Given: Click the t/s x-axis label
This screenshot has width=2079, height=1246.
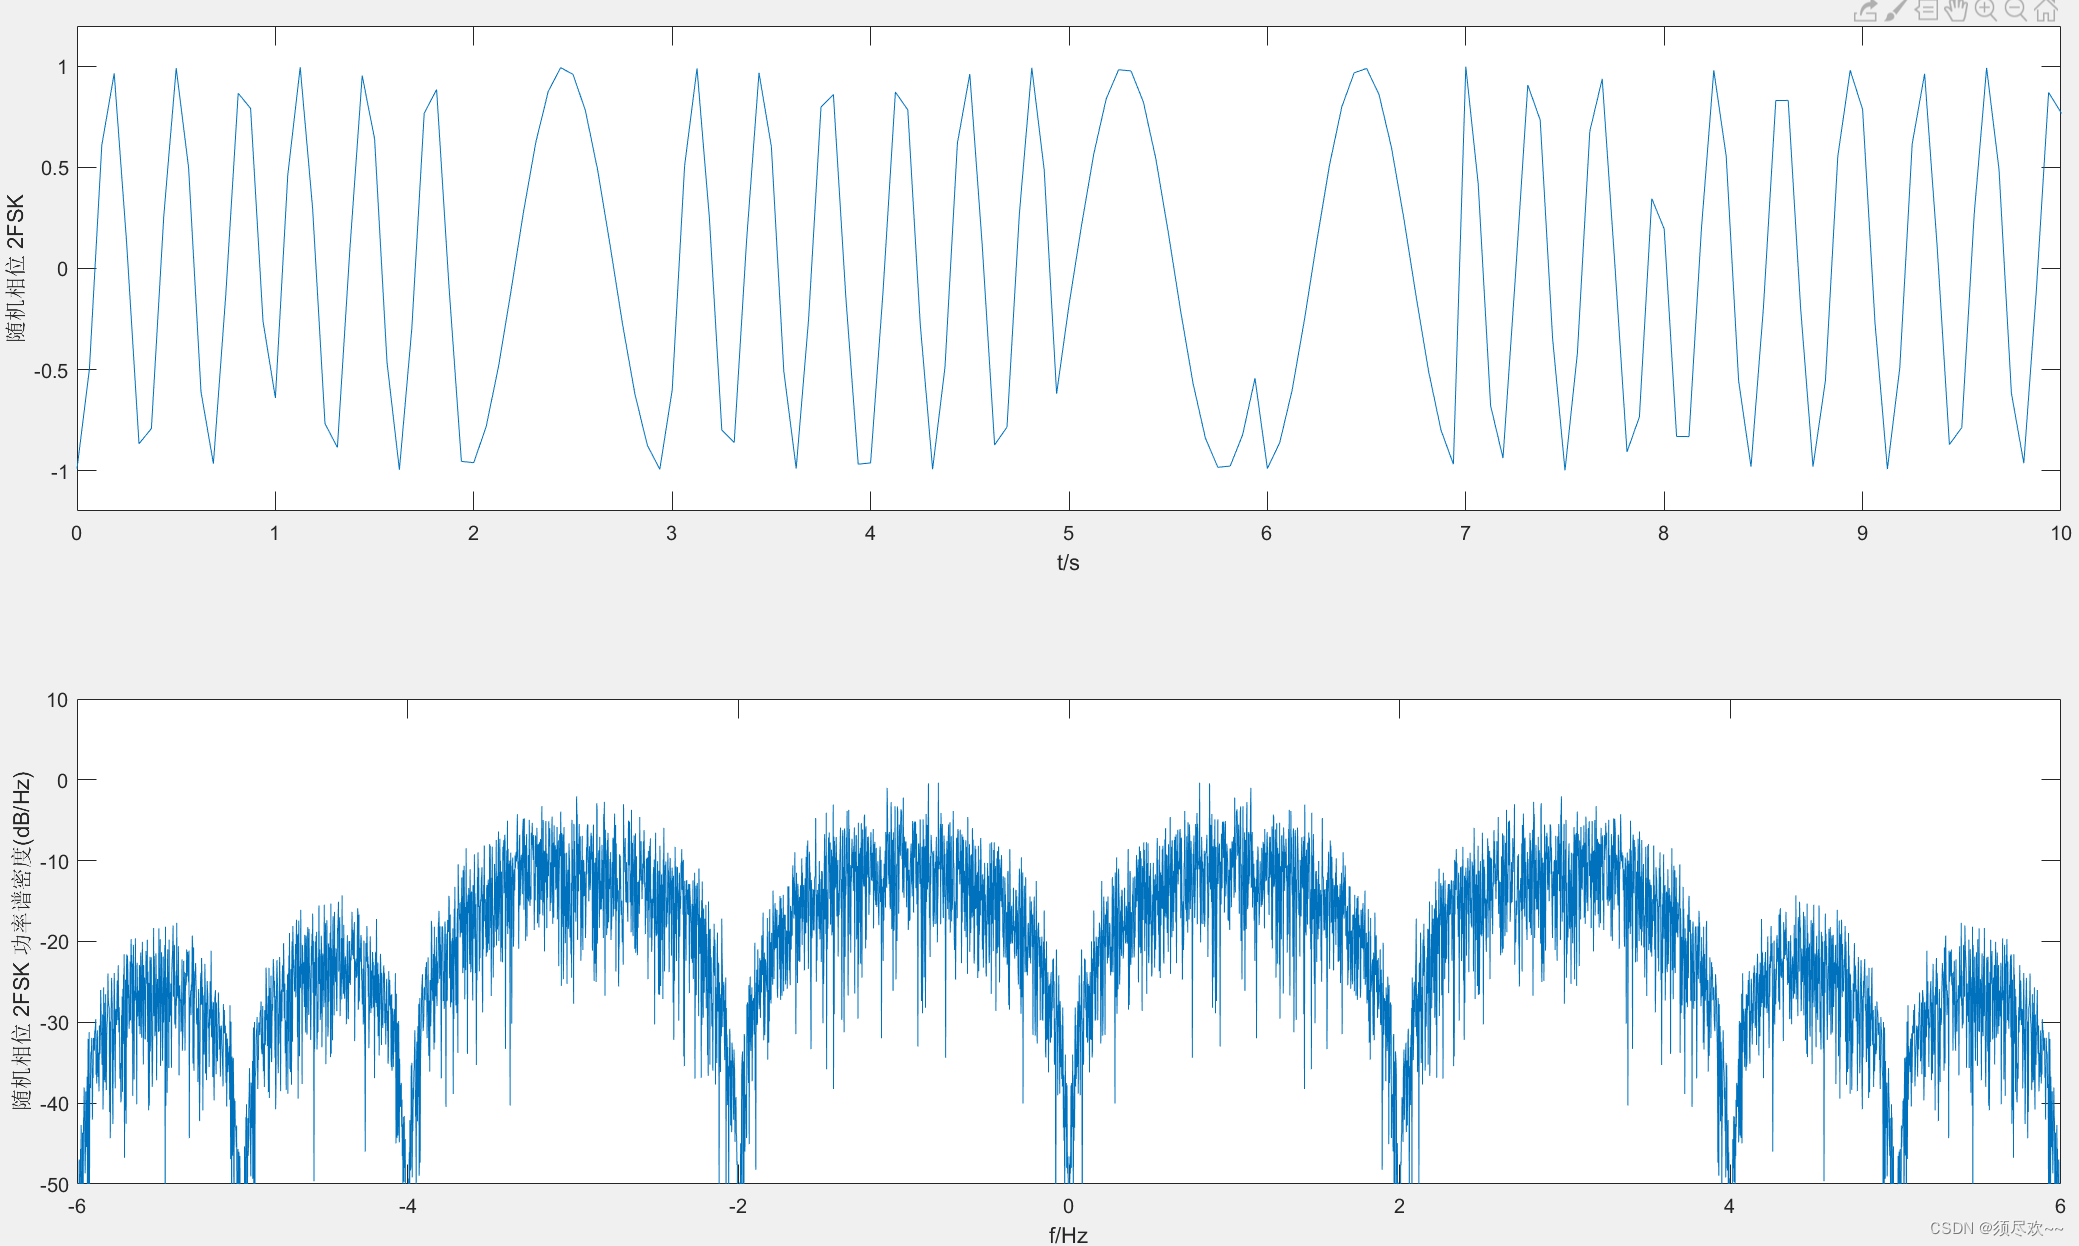Looking at the screenshot, I should point(1068,563).
